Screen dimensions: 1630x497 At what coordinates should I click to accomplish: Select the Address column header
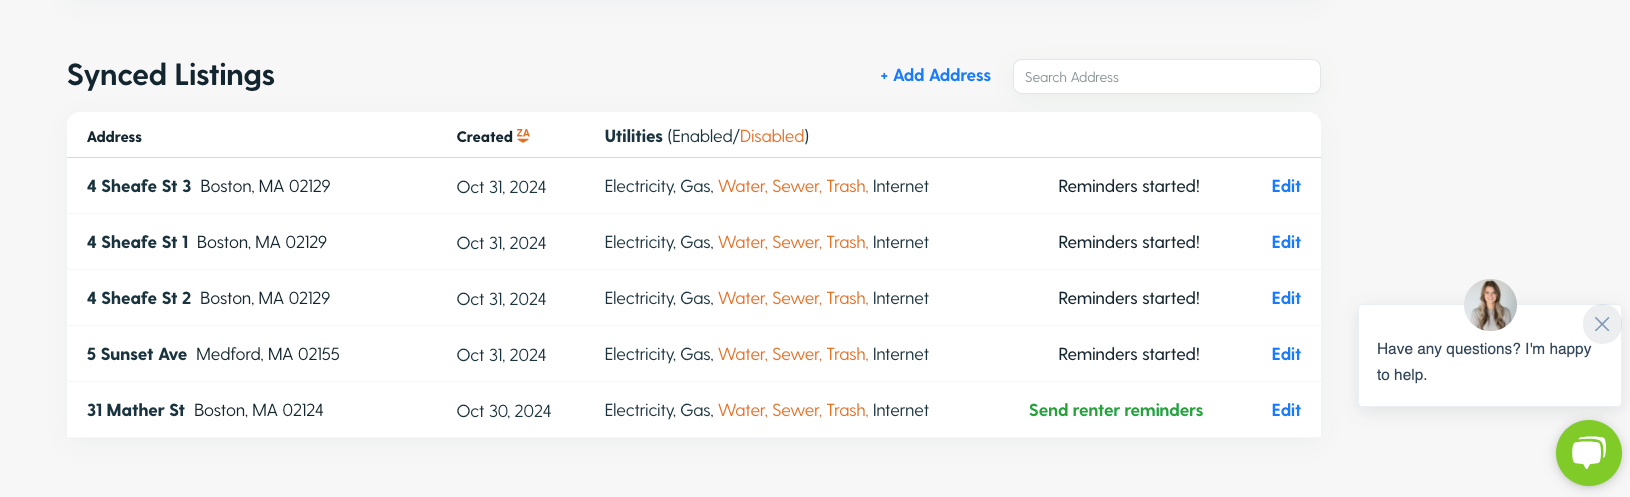click(x=114, y=137)
